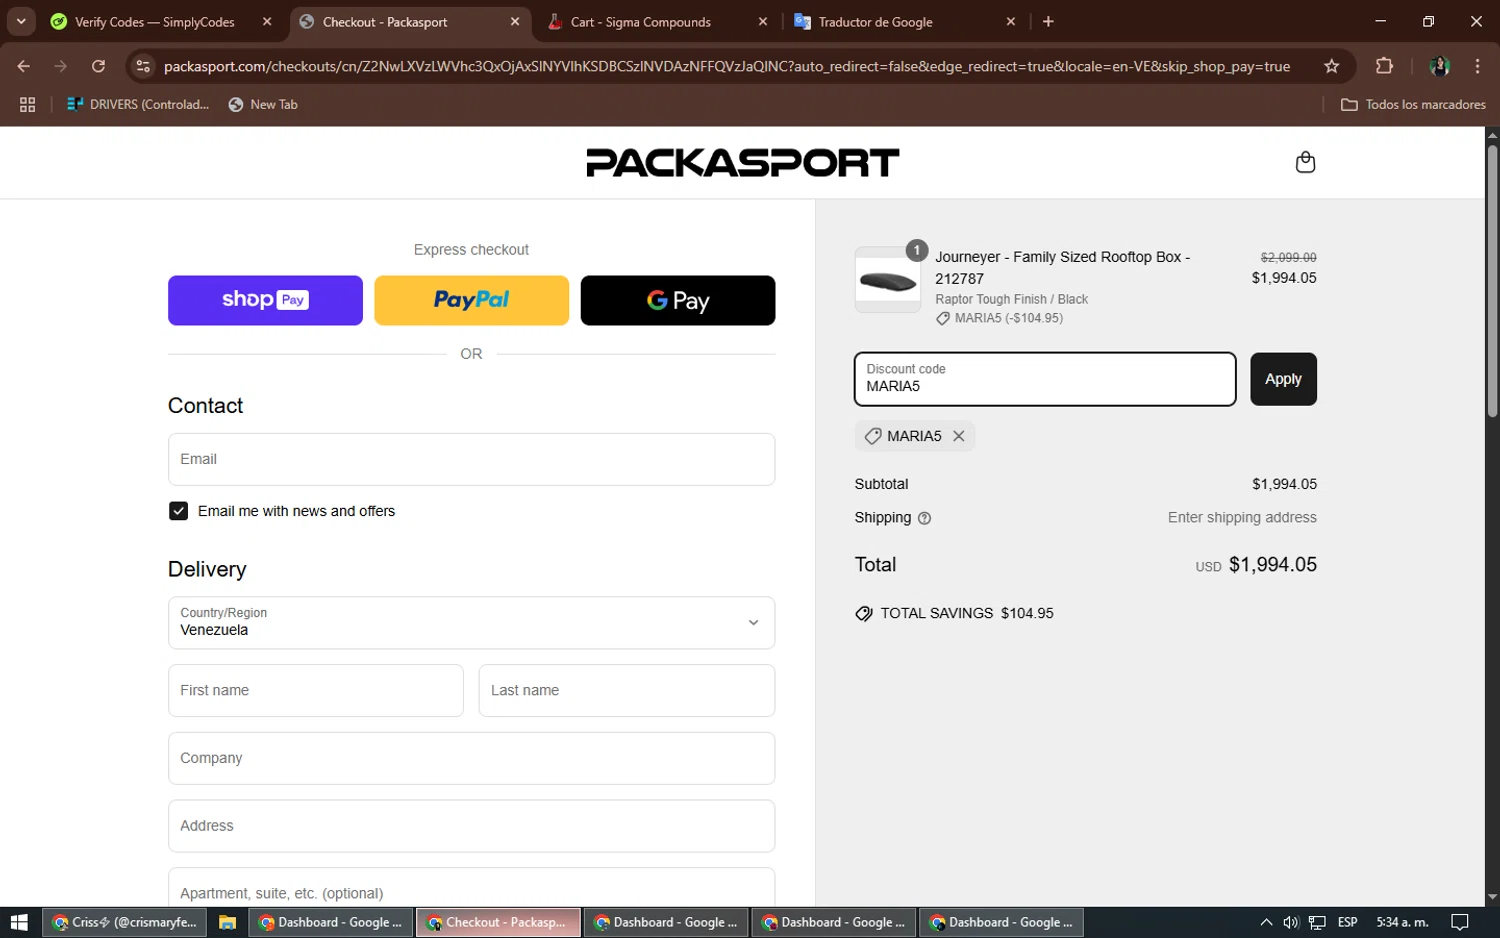The image size is (1500, 938).
Task: Click the Discount code field
Action: pos(1045,379)
